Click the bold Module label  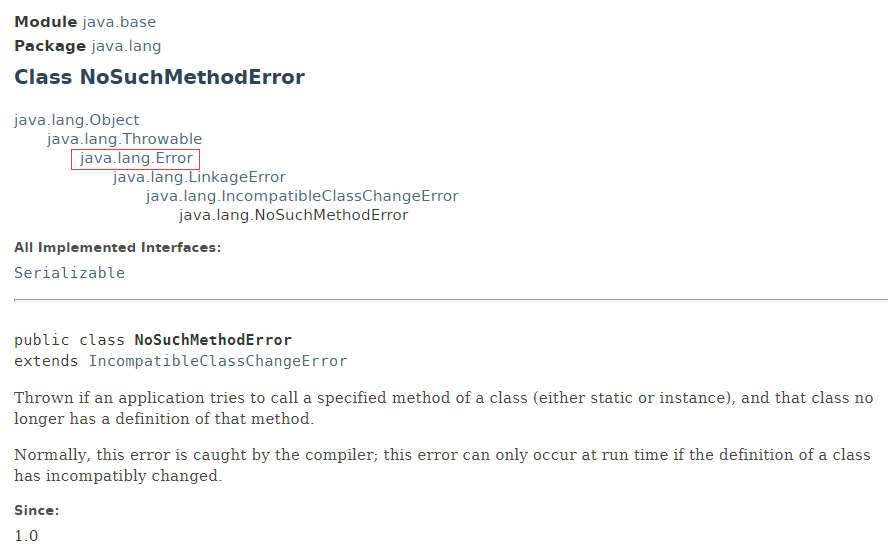(45, 22)
